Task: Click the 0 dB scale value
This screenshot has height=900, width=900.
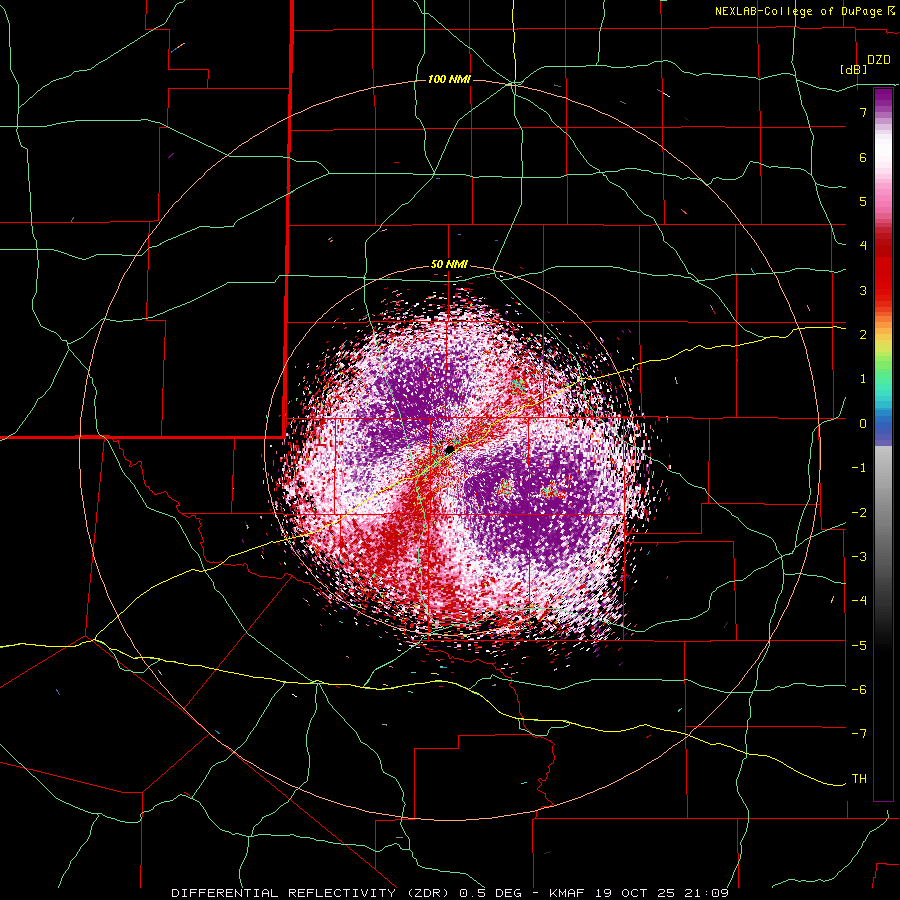Action: (x=863, y=424)
